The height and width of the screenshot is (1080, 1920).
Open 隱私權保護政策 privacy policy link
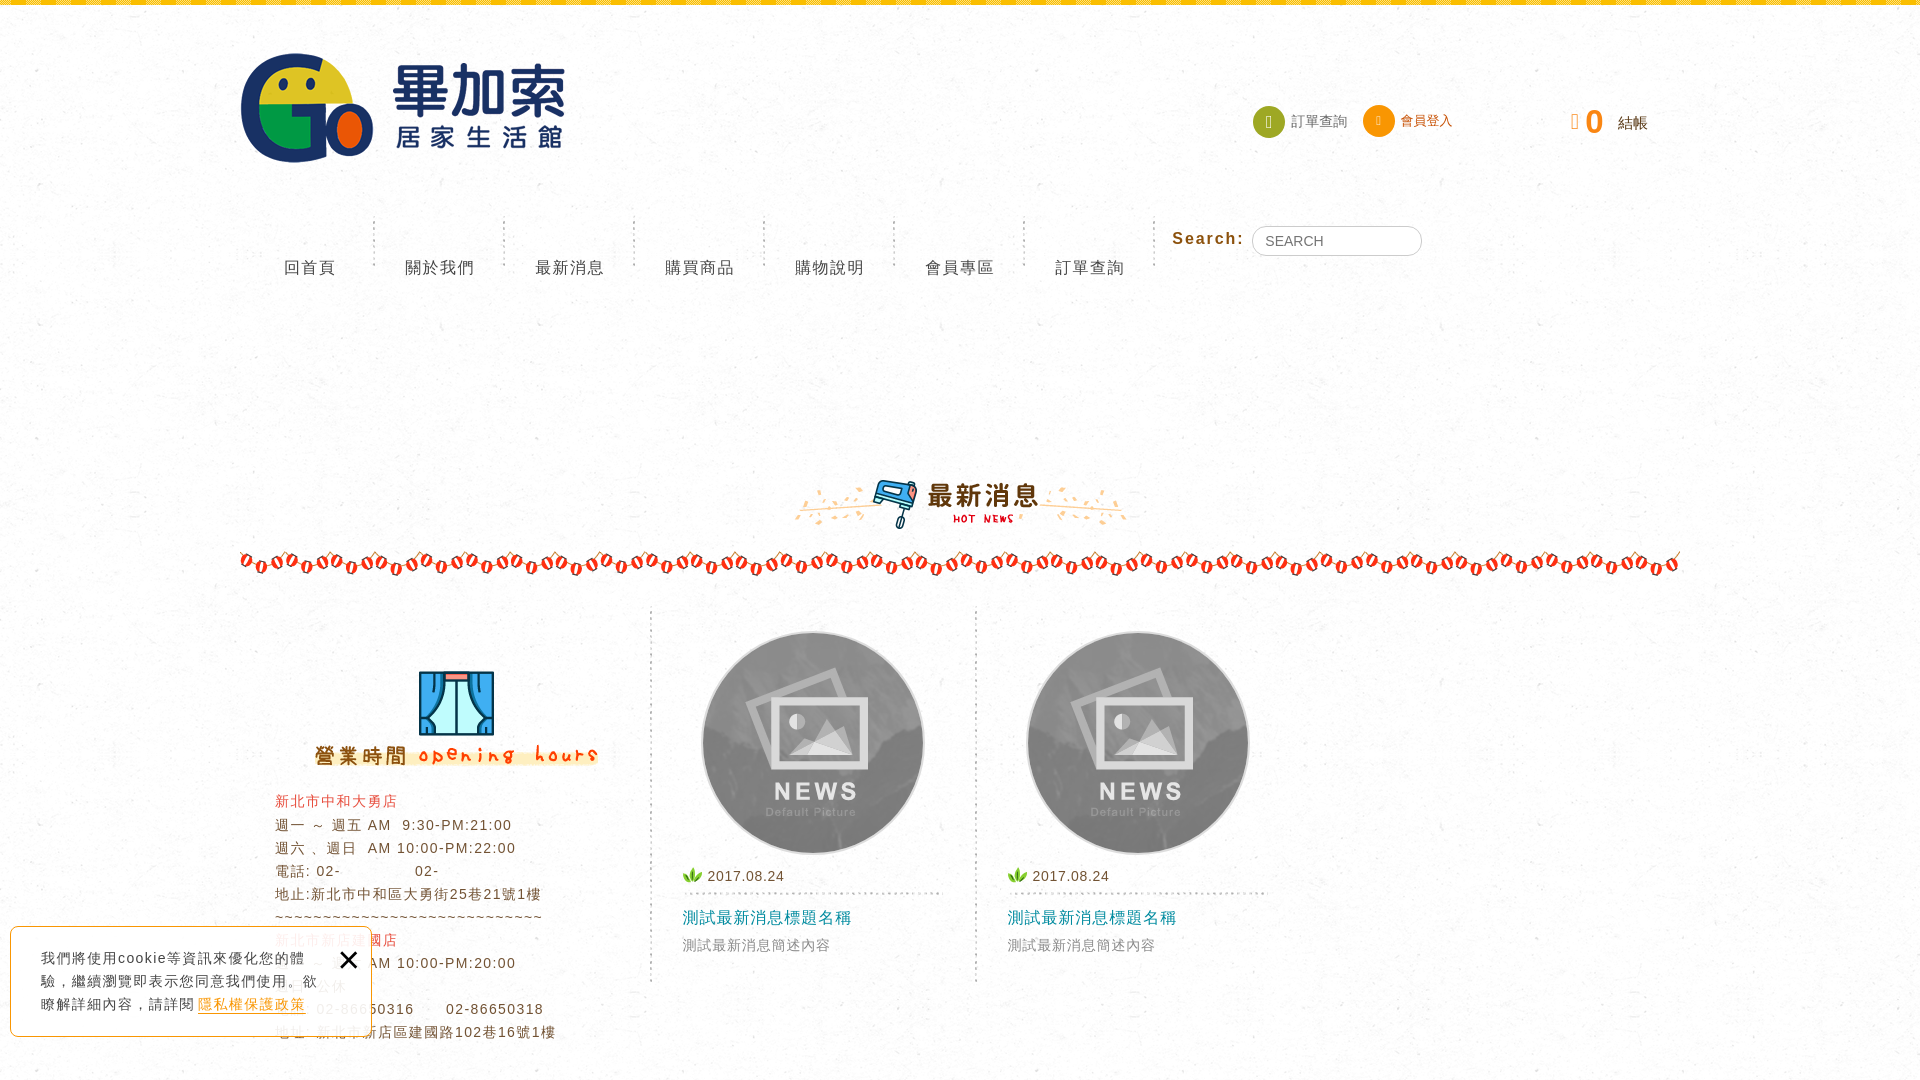(251, 1004)
